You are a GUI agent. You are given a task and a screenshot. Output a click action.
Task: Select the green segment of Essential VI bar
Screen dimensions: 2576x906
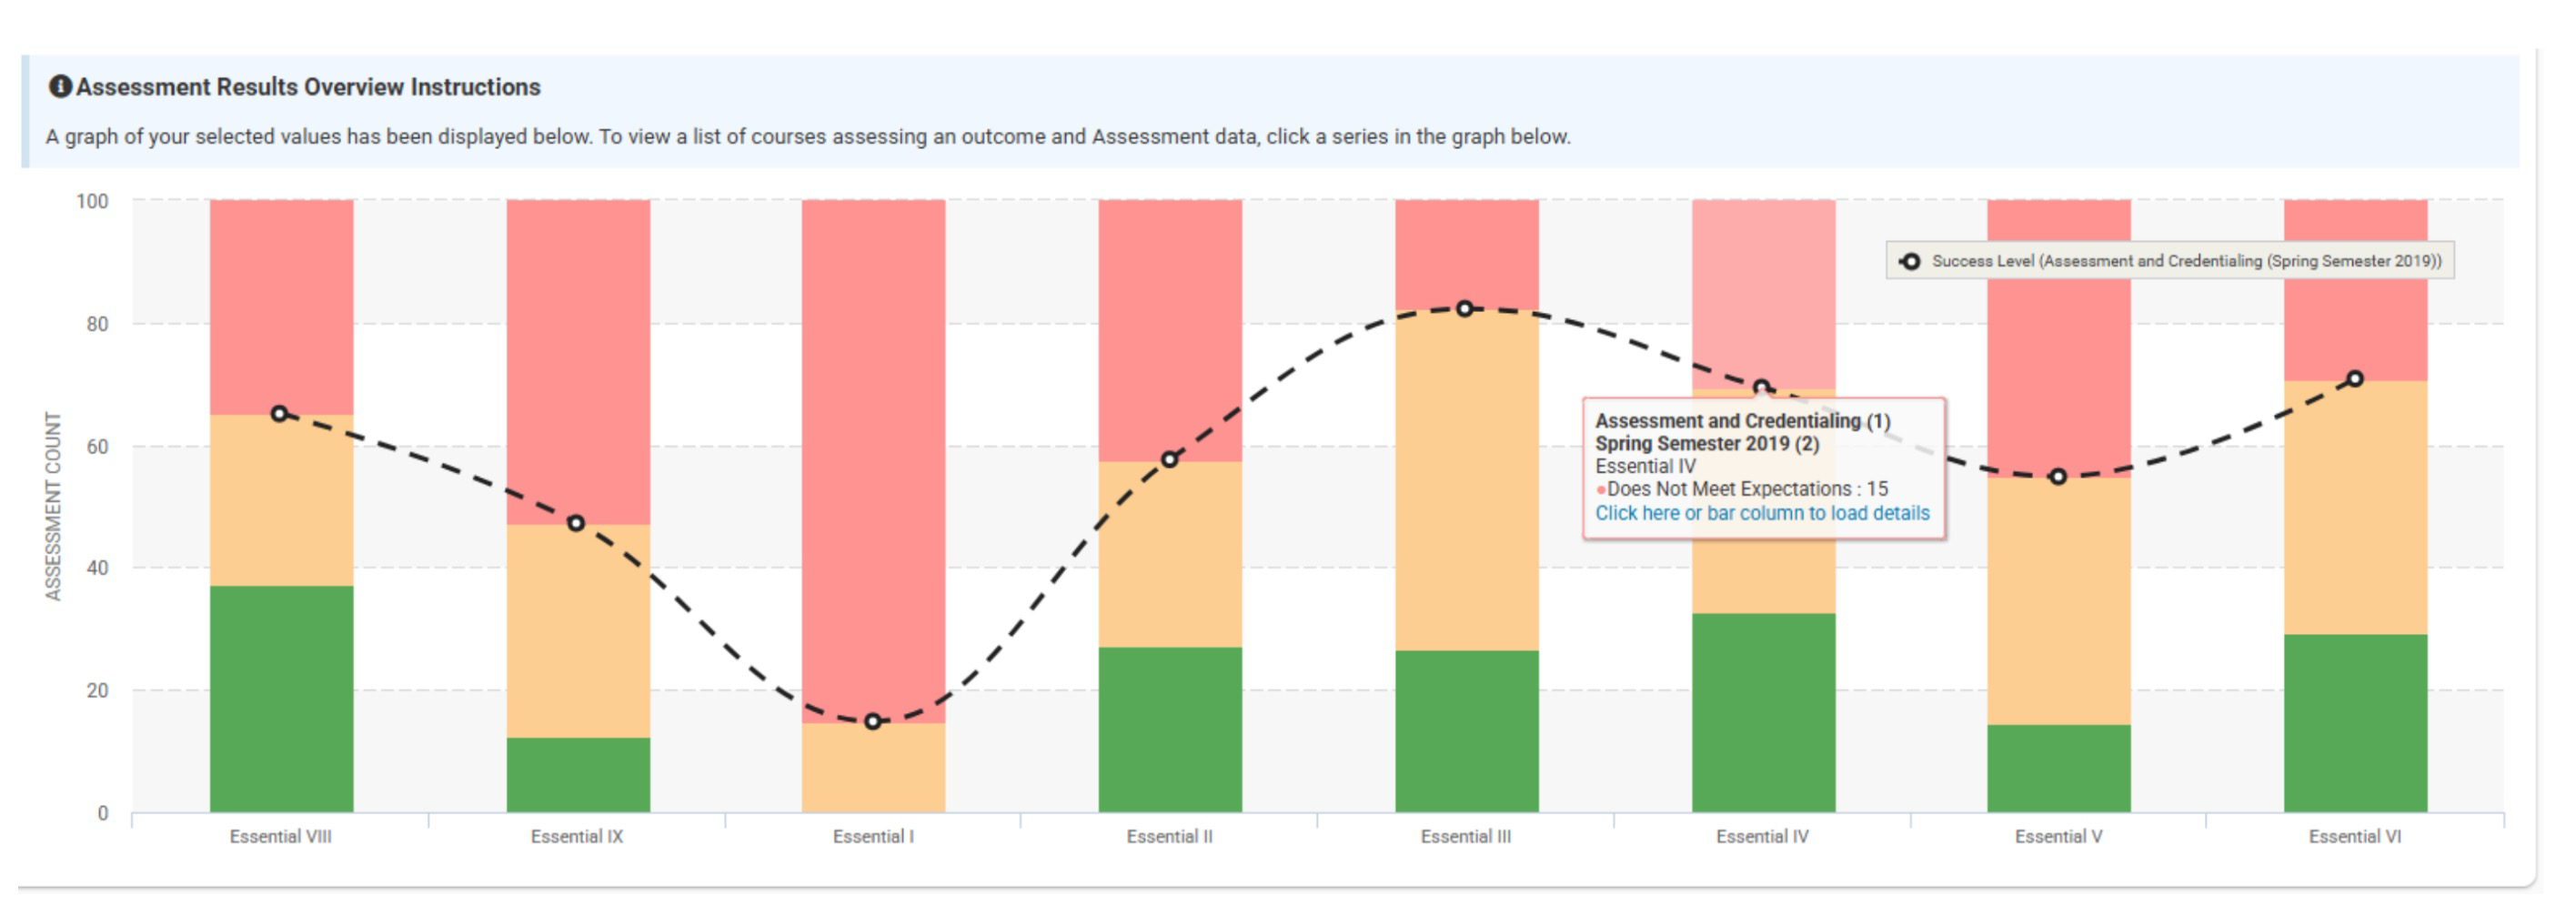(x=2355, y=722)
